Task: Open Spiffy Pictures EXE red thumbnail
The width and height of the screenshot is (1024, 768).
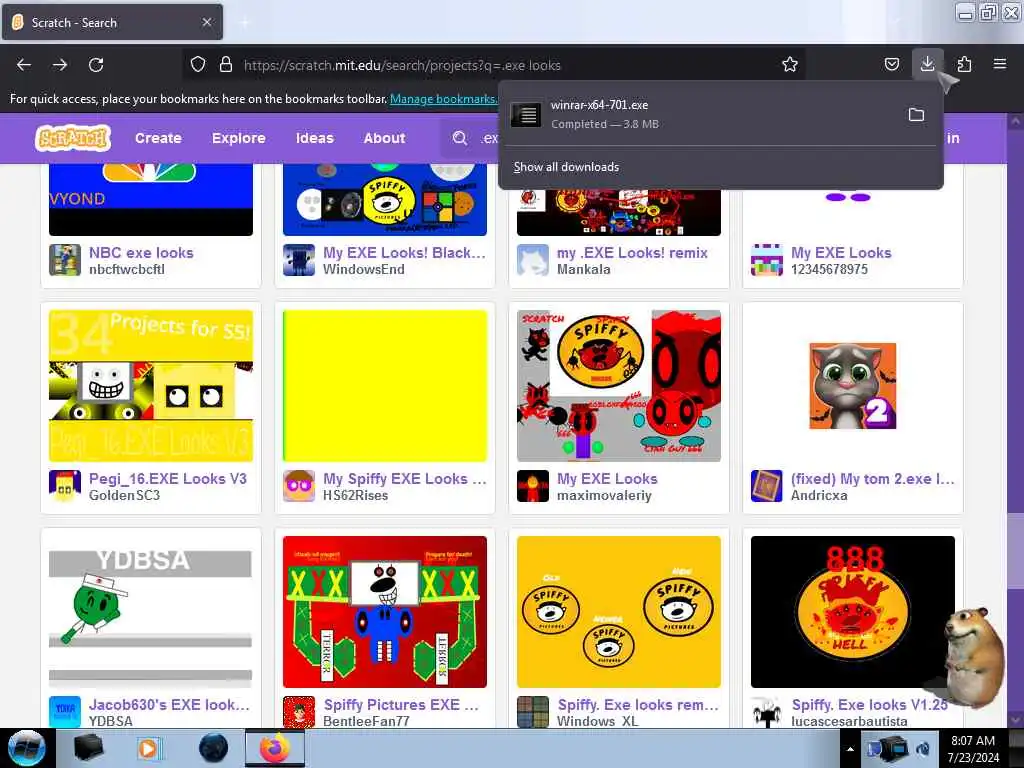Action: [385, 612]
